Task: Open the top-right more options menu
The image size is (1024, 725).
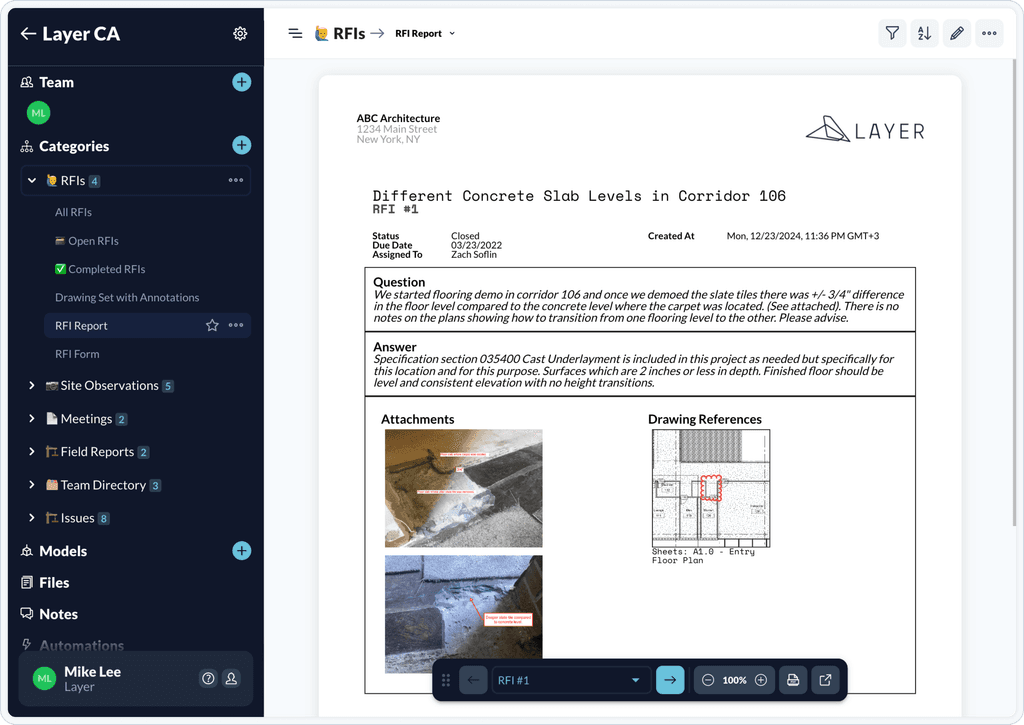Action: click(x=989, y=33)
